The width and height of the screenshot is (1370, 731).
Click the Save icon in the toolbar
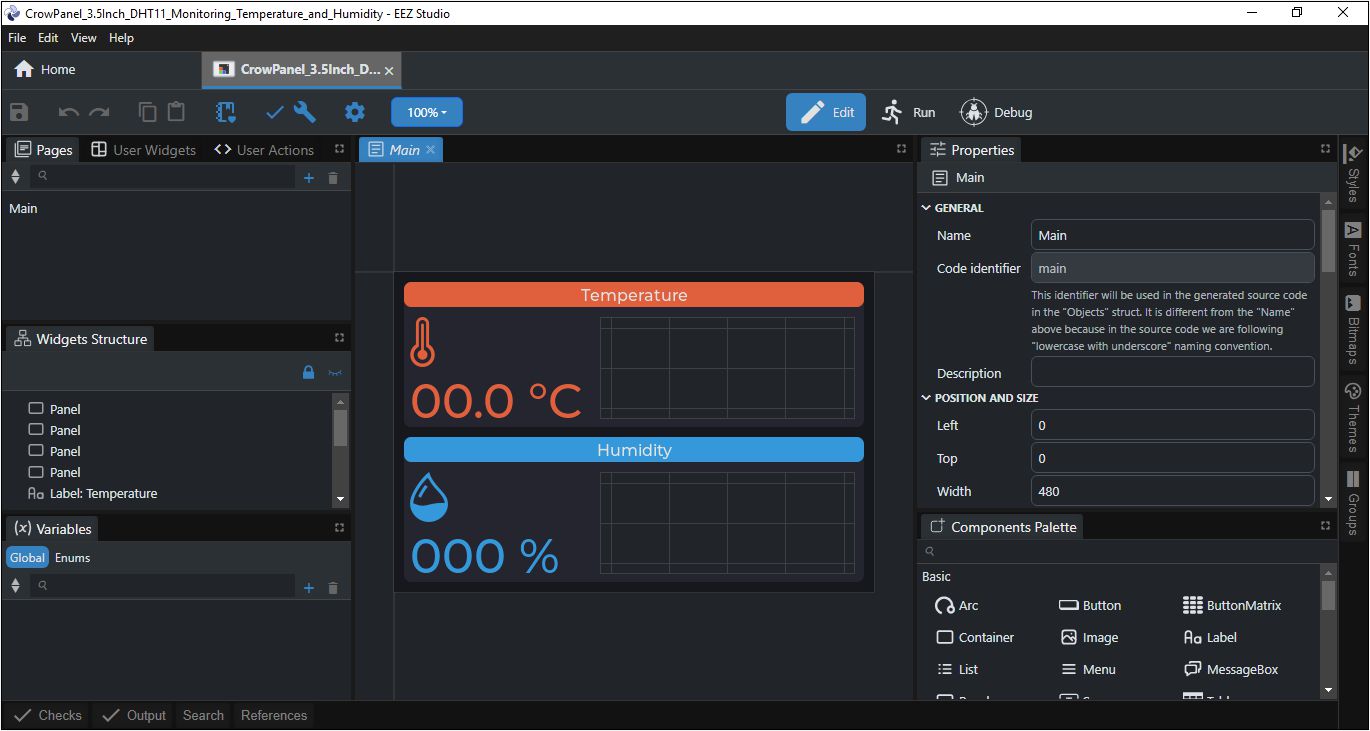click(19, 112)
